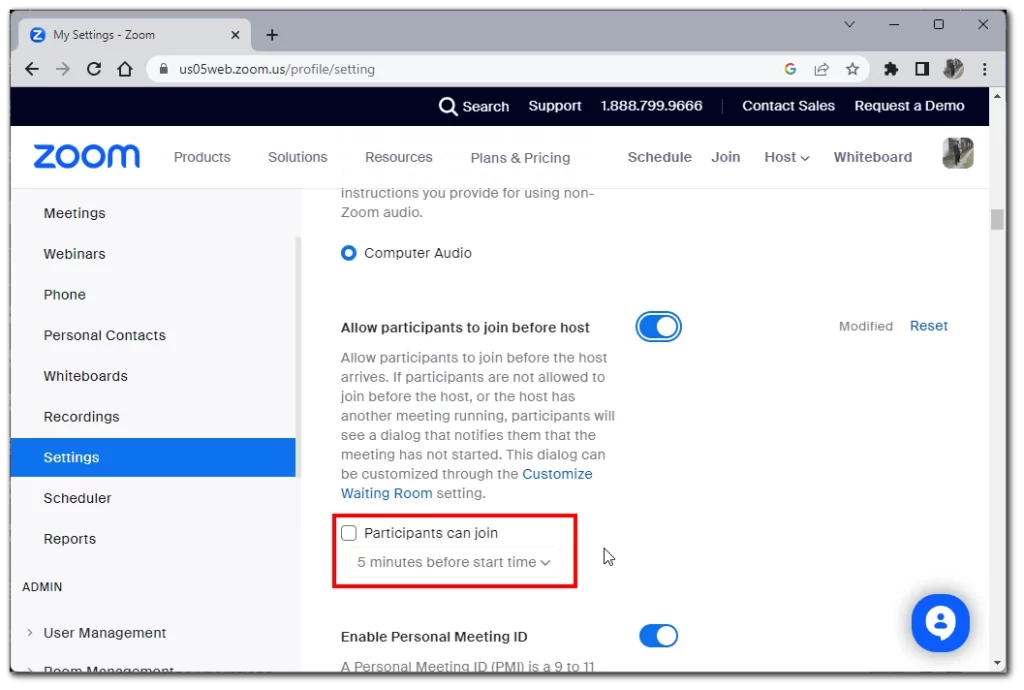Click the browser forward arrow

63,69
